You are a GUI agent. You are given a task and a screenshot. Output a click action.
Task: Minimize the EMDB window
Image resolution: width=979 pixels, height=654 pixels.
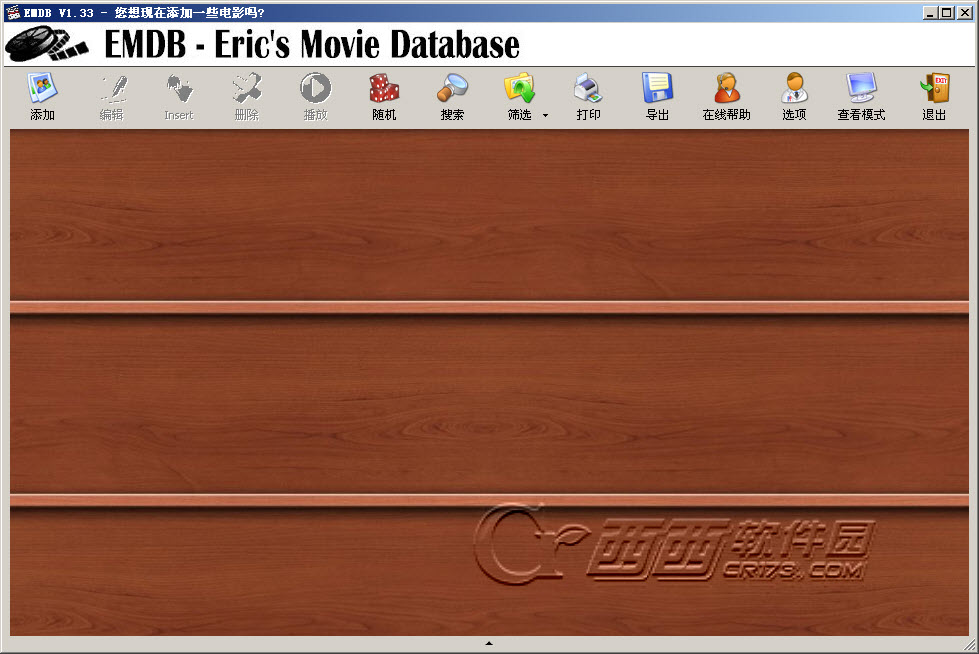pos(930,12)
